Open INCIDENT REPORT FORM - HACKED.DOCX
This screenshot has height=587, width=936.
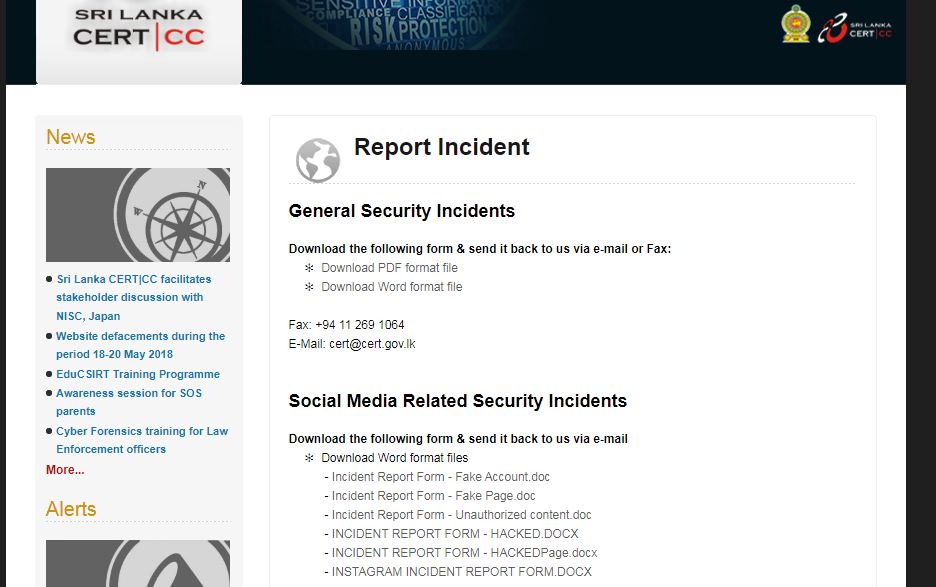(455, 534)
